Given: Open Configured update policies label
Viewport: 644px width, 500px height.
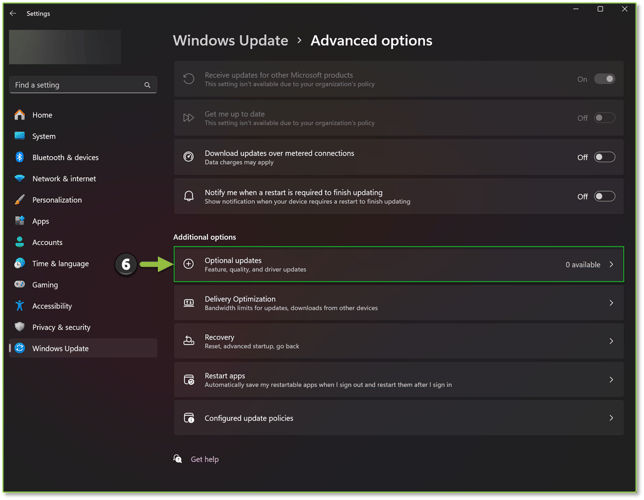Looking at the screenshot, I should (249, 418).
